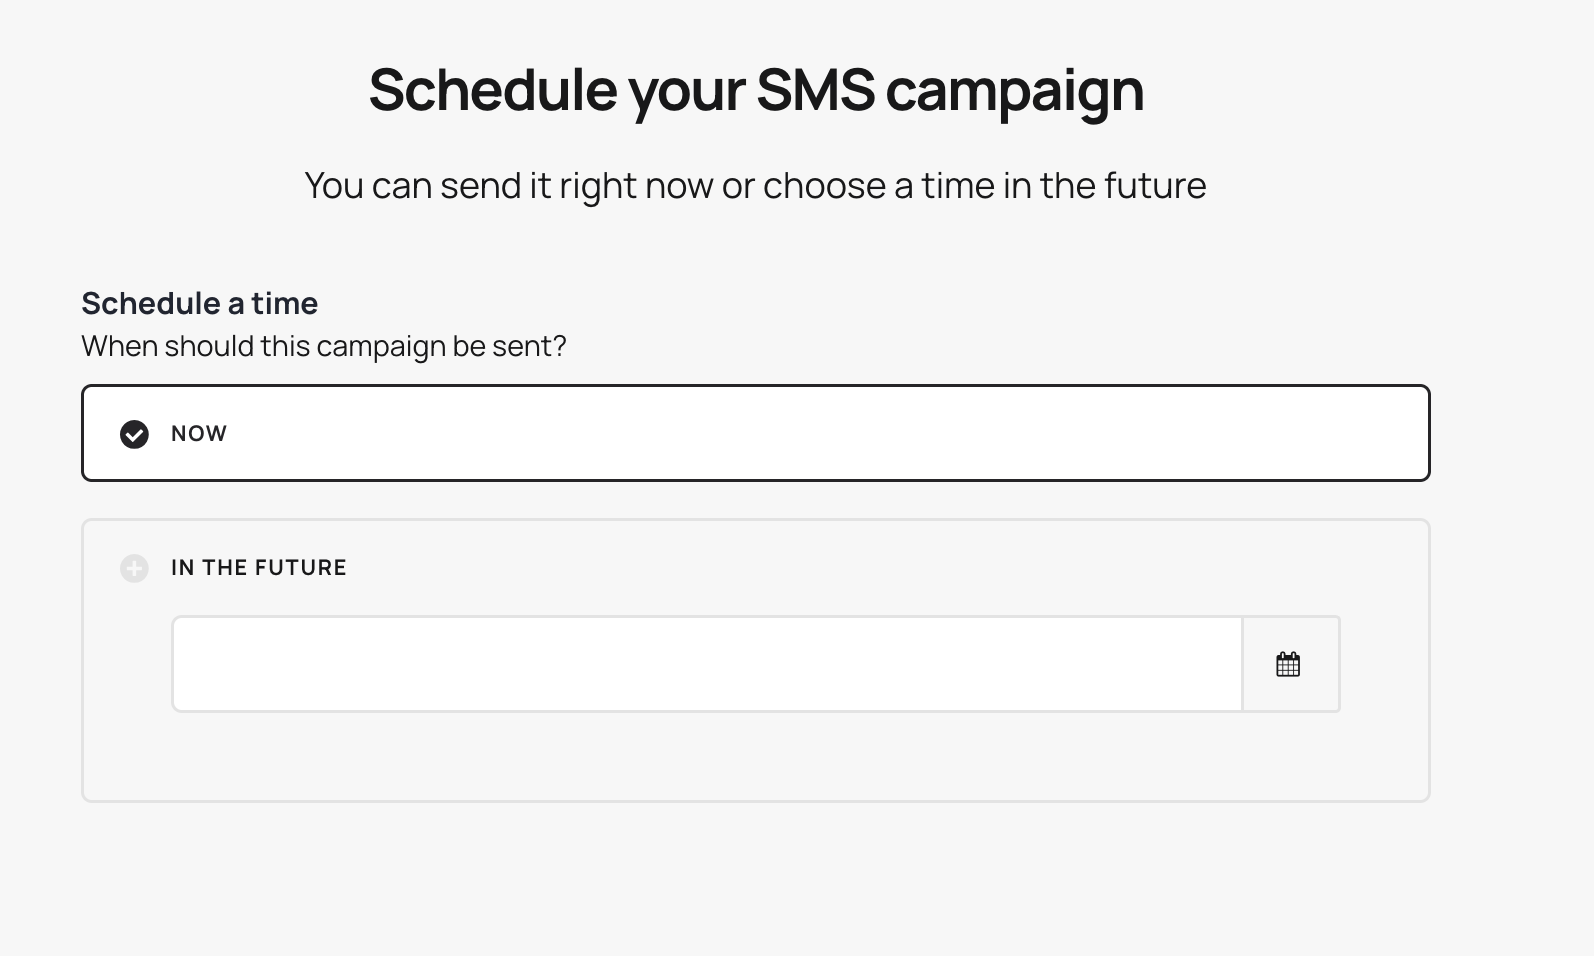Open the calendar date picker icon
This screenshot has width=1594, height=956.
1288,665
